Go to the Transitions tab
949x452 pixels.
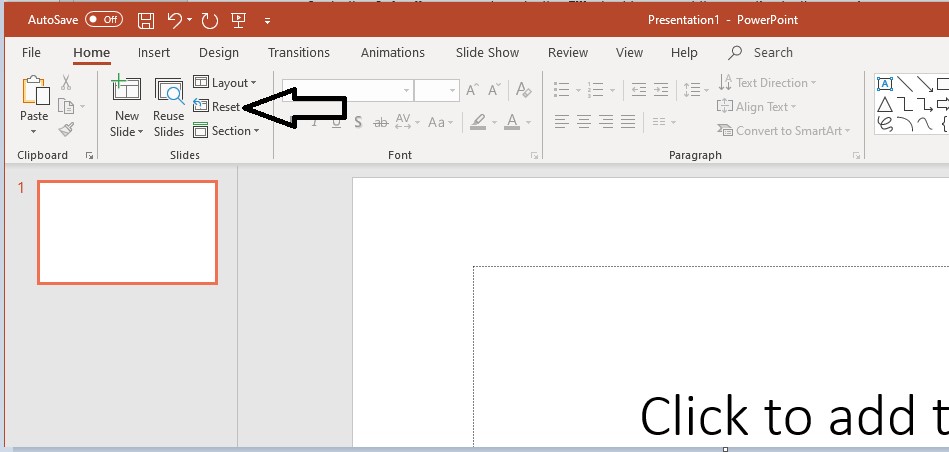coord(298,53)
